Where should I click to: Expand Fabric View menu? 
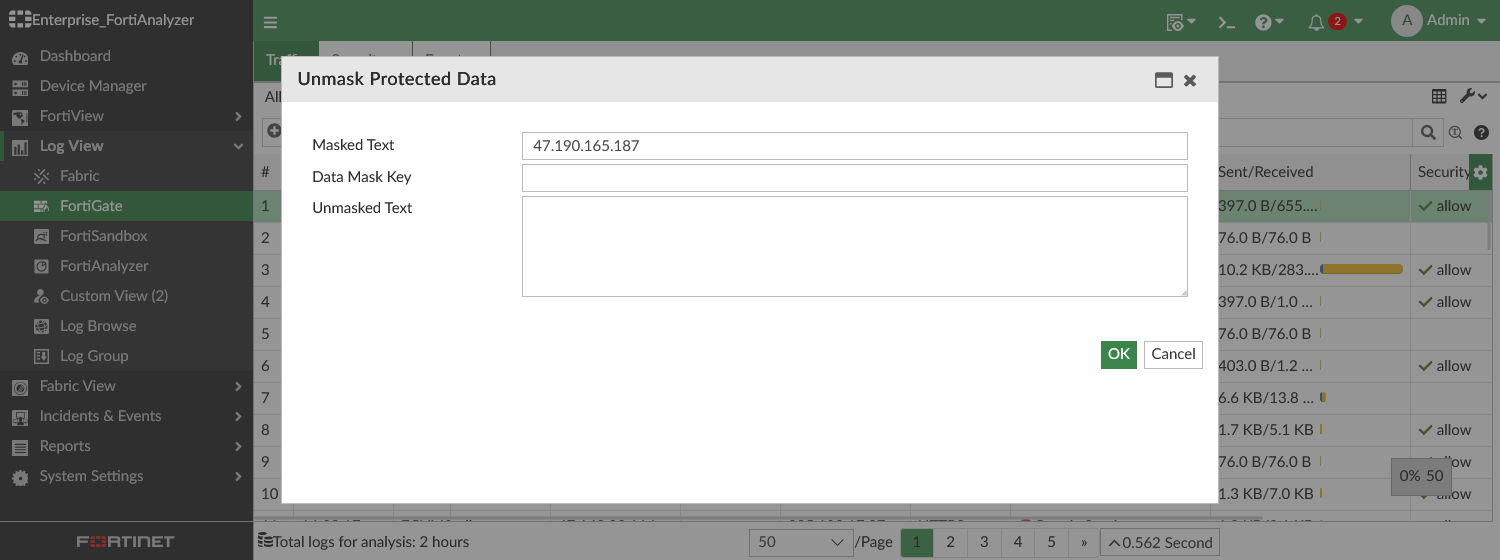point(126,386)
